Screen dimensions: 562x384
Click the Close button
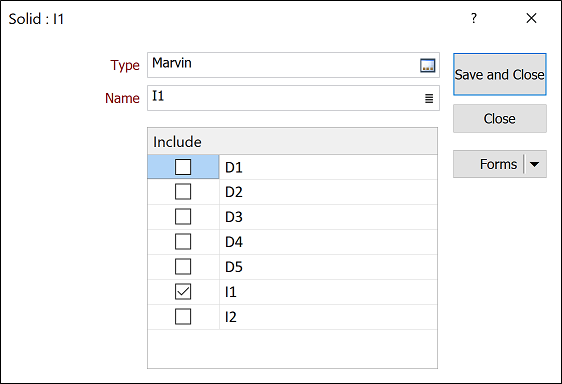click(500, 119)
